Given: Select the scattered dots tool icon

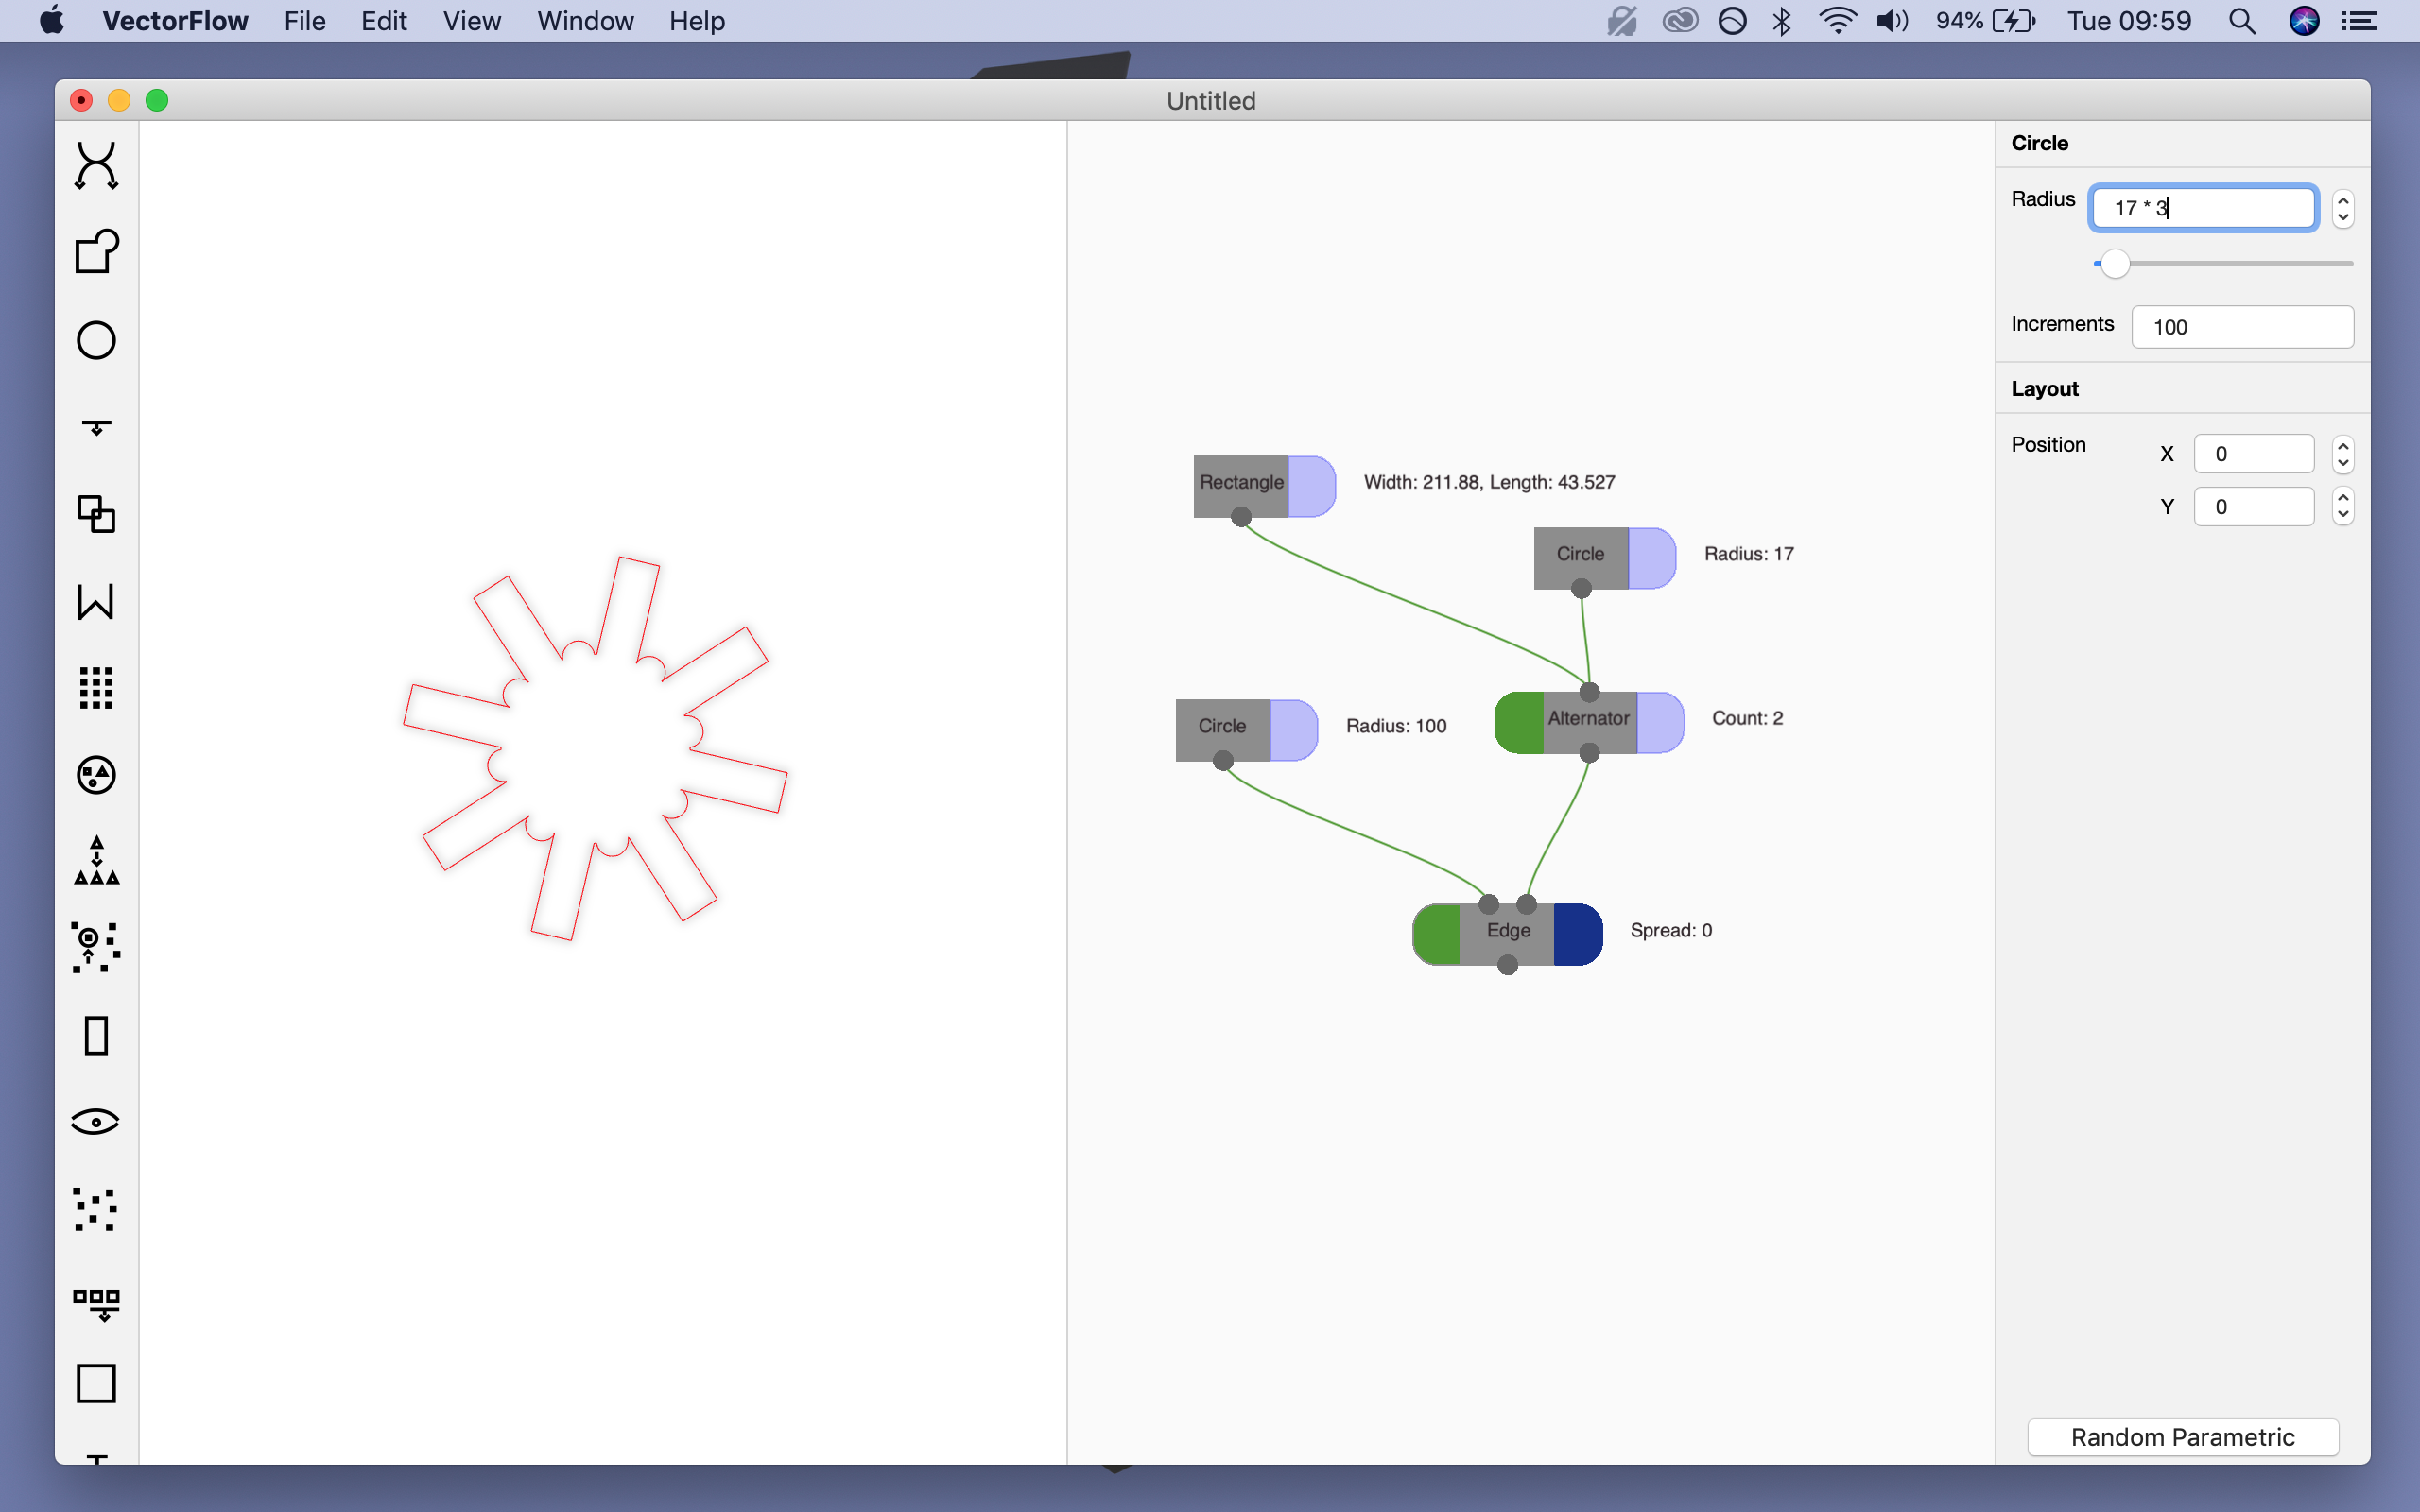Looking at the screenshot, I should pos(96,1210).
